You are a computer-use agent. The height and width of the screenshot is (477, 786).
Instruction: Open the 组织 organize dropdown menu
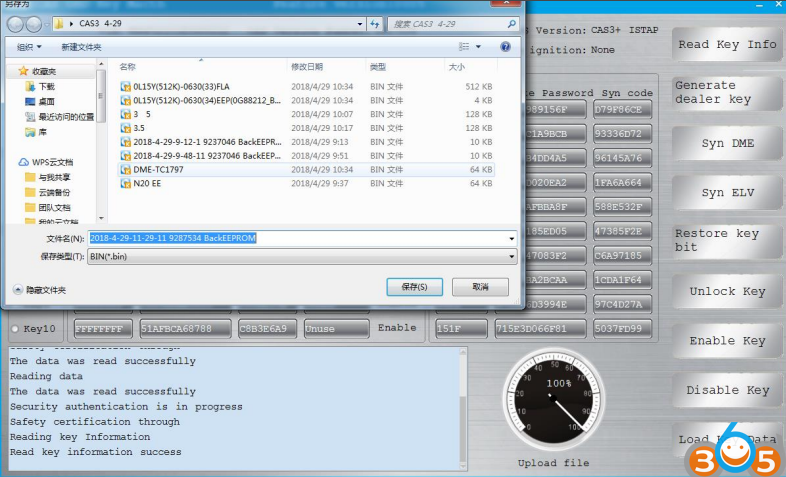pos(28,46)
